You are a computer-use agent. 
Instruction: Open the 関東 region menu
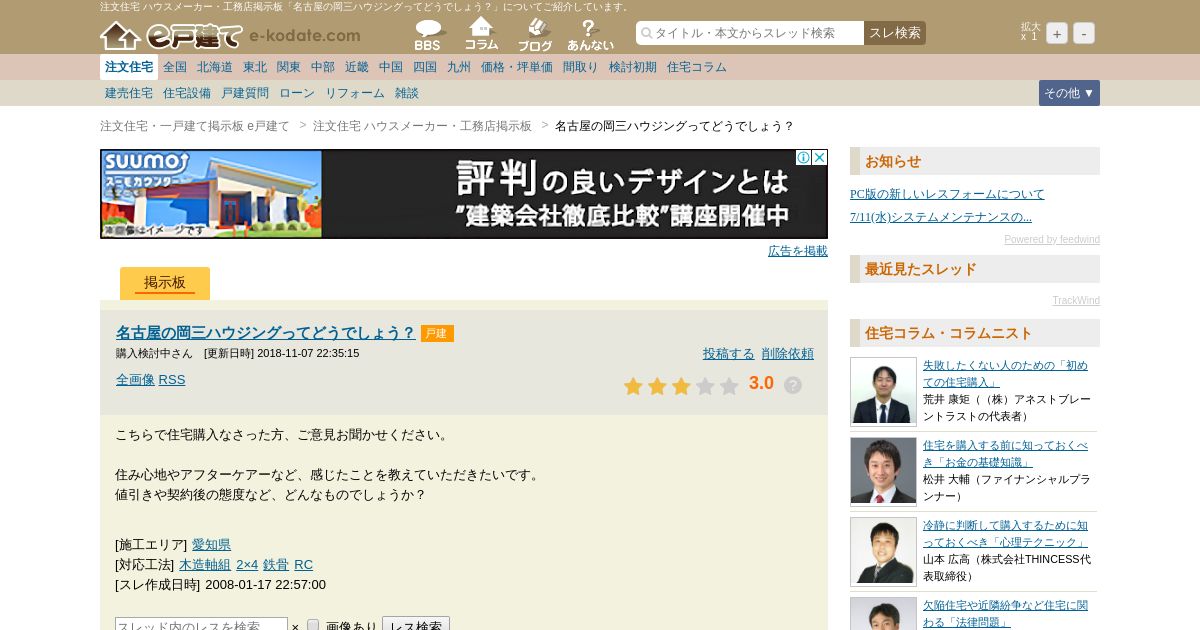(x=289, y=67)
